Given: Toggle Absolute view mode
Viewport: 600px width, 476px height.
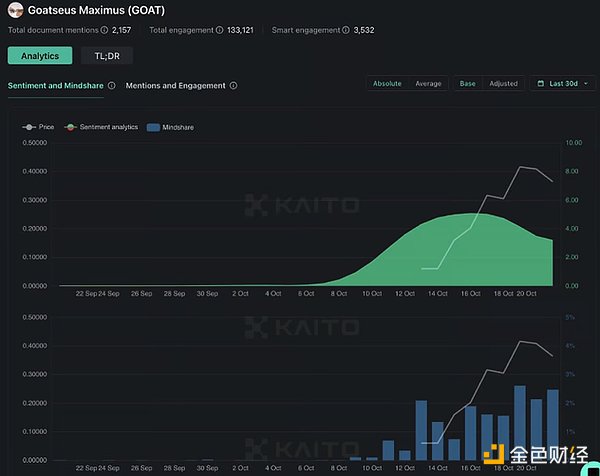Looking at the screenshot, I should (387, 83).
